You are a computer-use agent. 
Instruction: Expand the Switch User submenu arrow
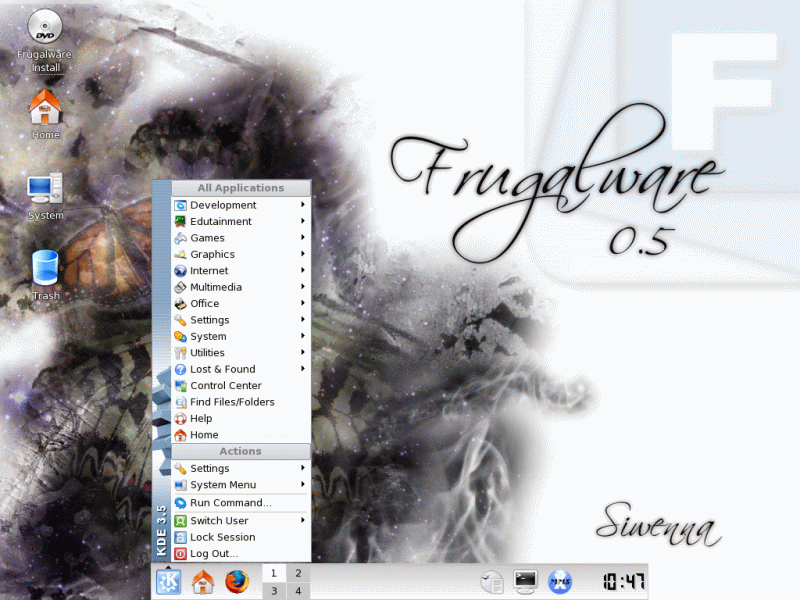tap(303, 520)
